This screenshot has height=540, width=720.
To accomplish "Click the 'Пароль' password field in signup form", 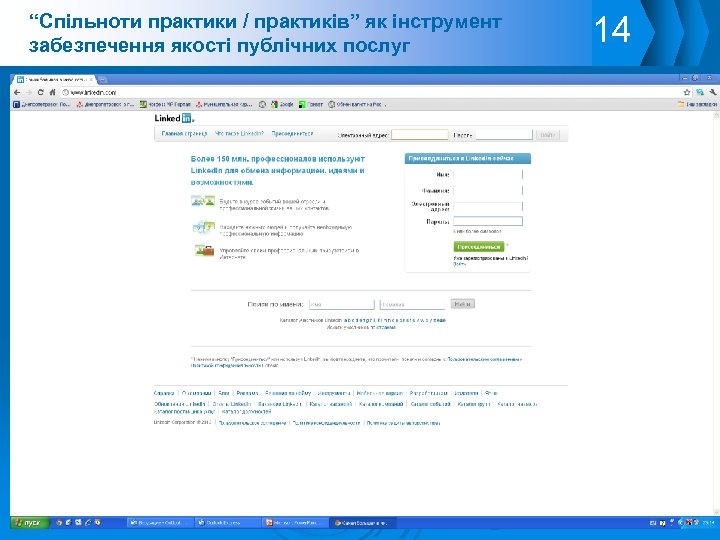I will 488,221.
